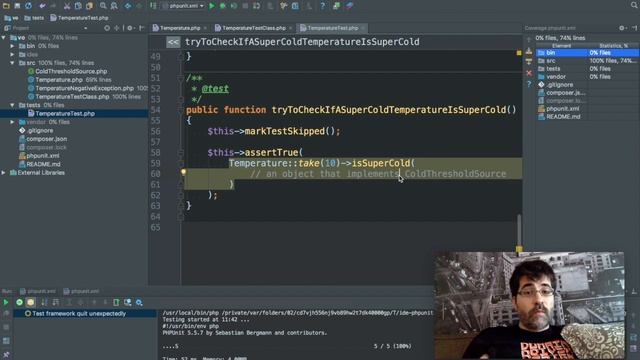Toggle show passed tests green button

19,302
